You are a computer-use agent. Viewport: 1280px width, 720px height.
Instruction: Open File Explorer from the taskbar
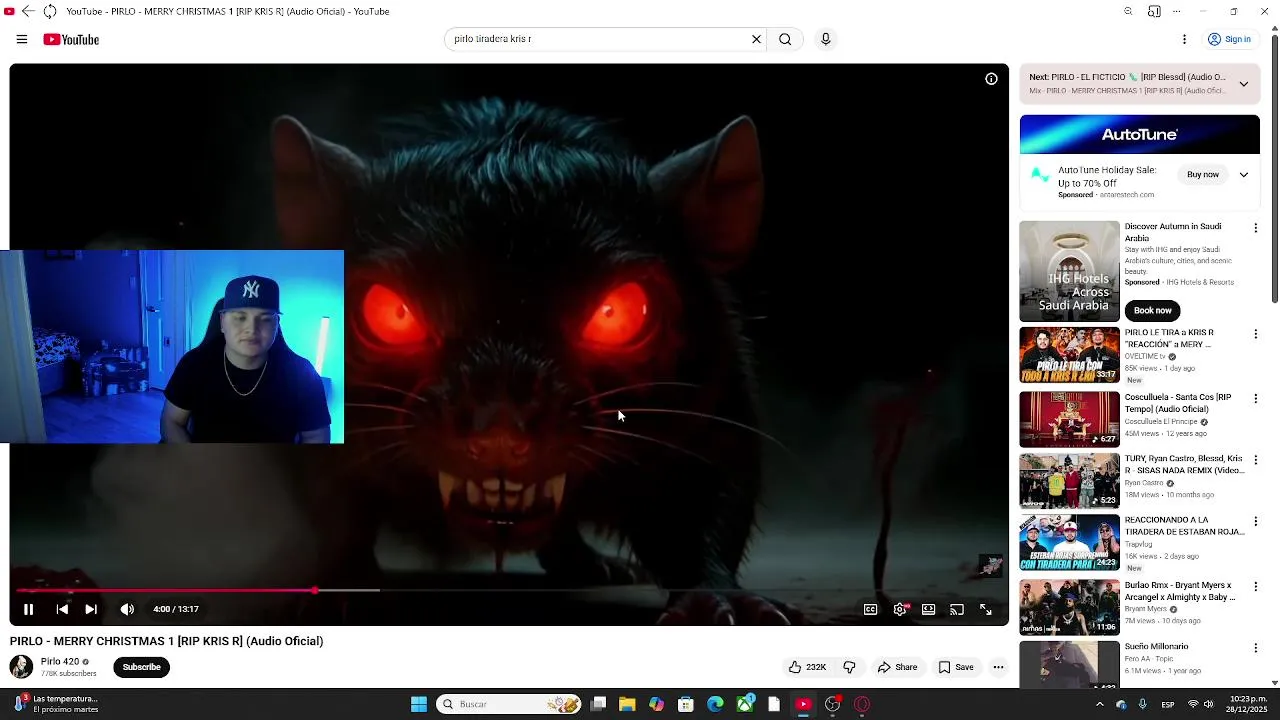(x=627, y=704)
